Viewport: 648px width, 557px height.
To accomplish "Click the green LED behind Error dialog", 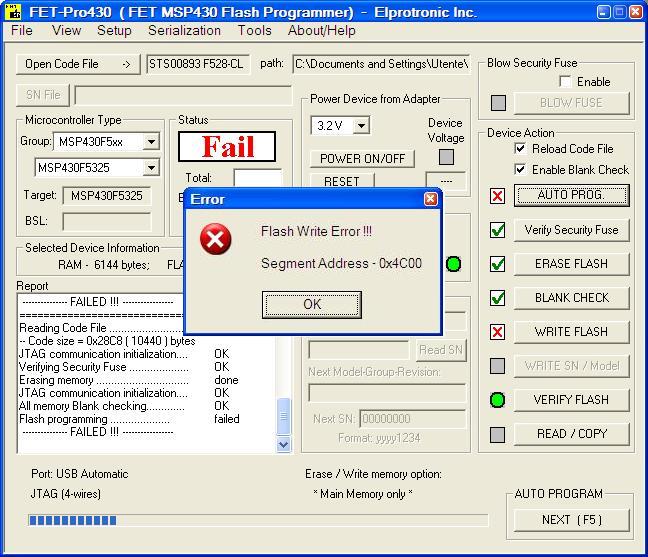I will tap(453, 264).
